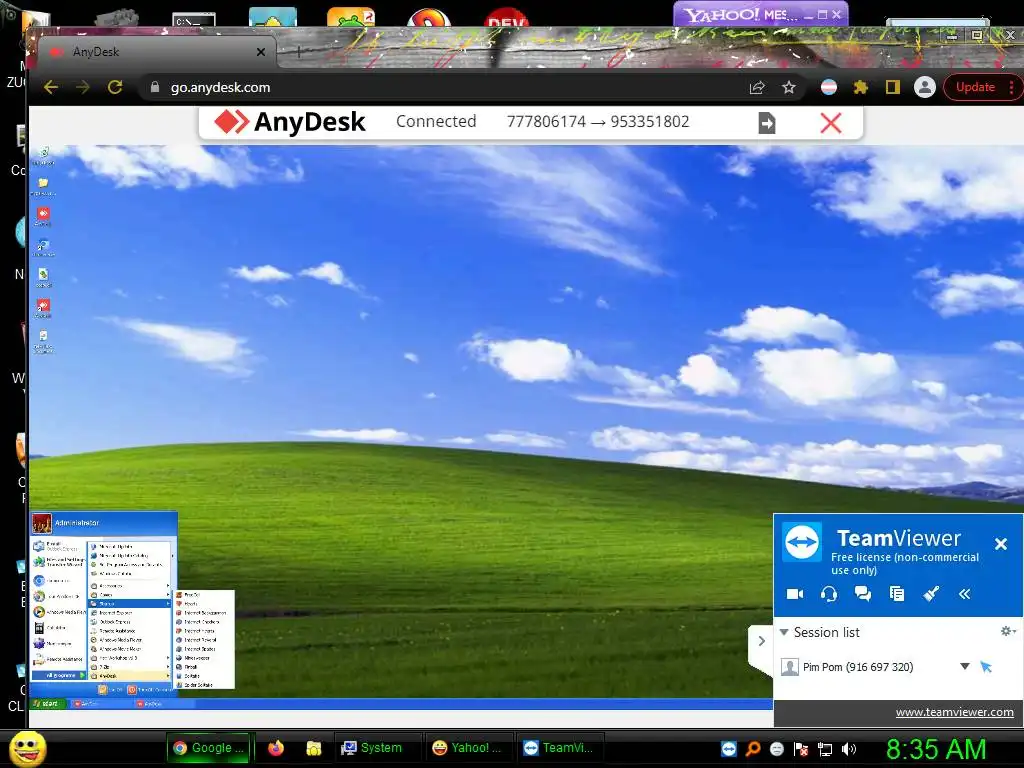Viewport: 1024px width, 768px height.
Task: Launch Firefox from the taskbar
Action: point(276,748)
